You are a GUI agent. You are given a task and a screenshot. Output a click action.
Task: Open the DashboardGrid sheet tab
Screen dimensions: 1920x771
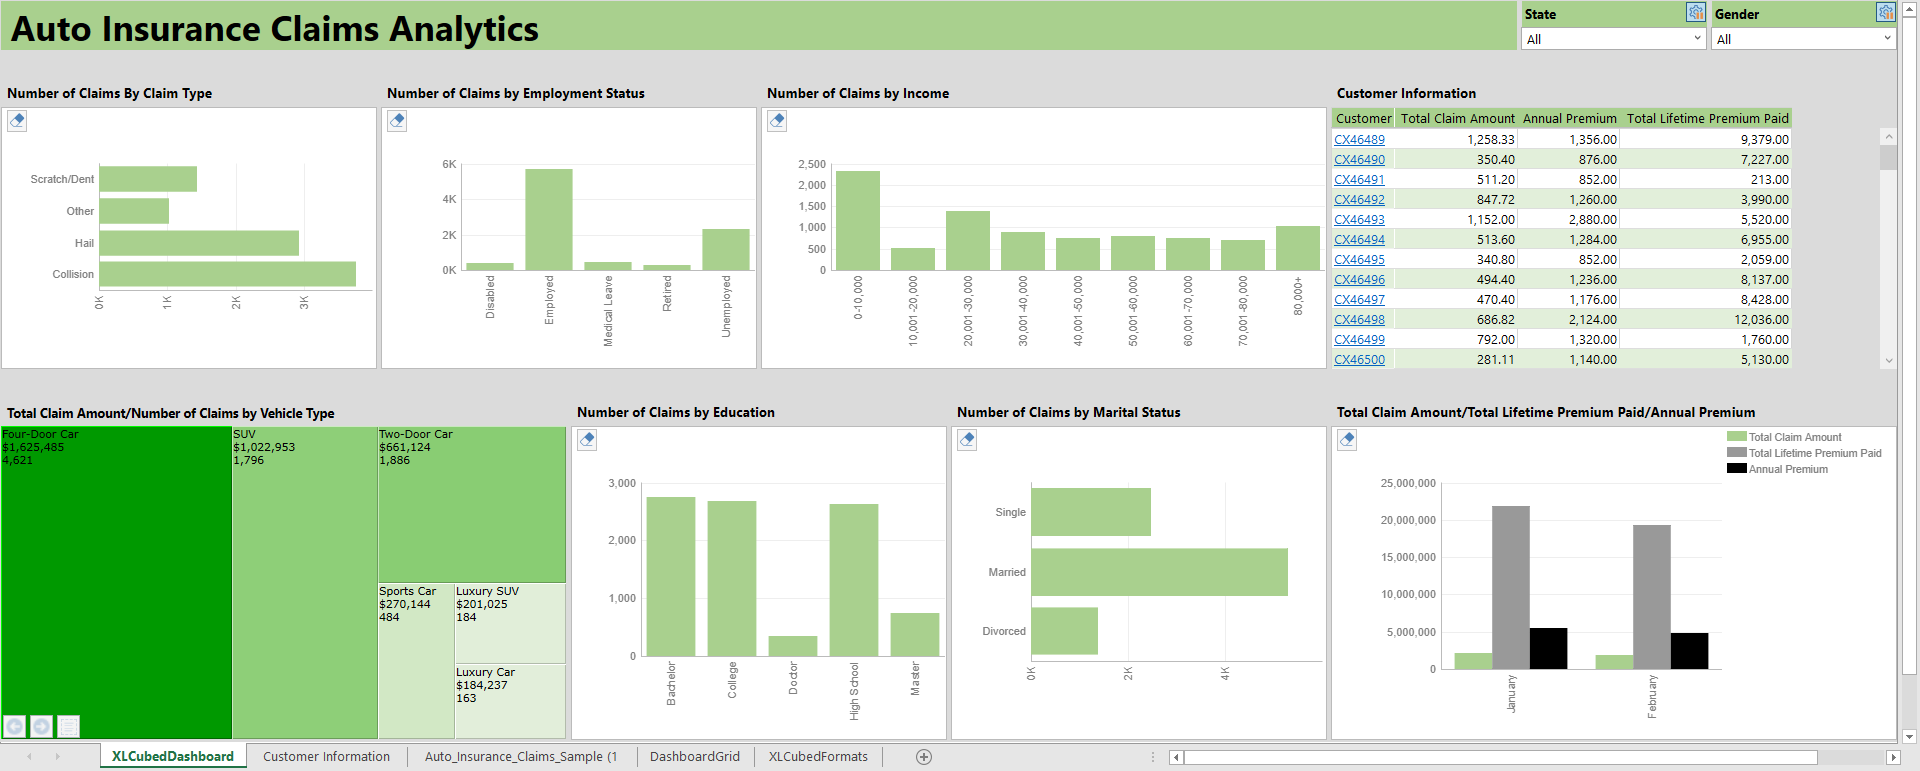tap(694, 757)
